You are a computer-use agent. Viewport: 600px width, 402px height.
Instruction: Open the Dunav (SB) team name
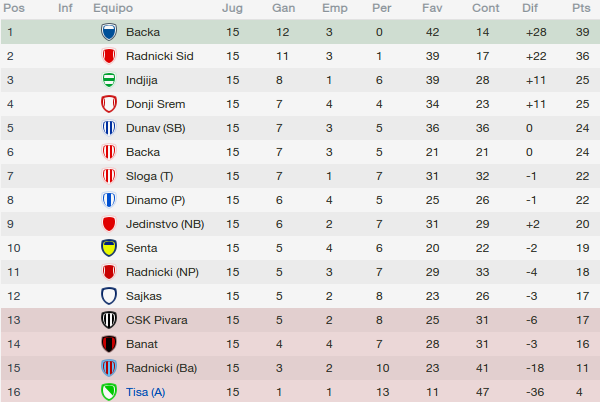point(156,128)
